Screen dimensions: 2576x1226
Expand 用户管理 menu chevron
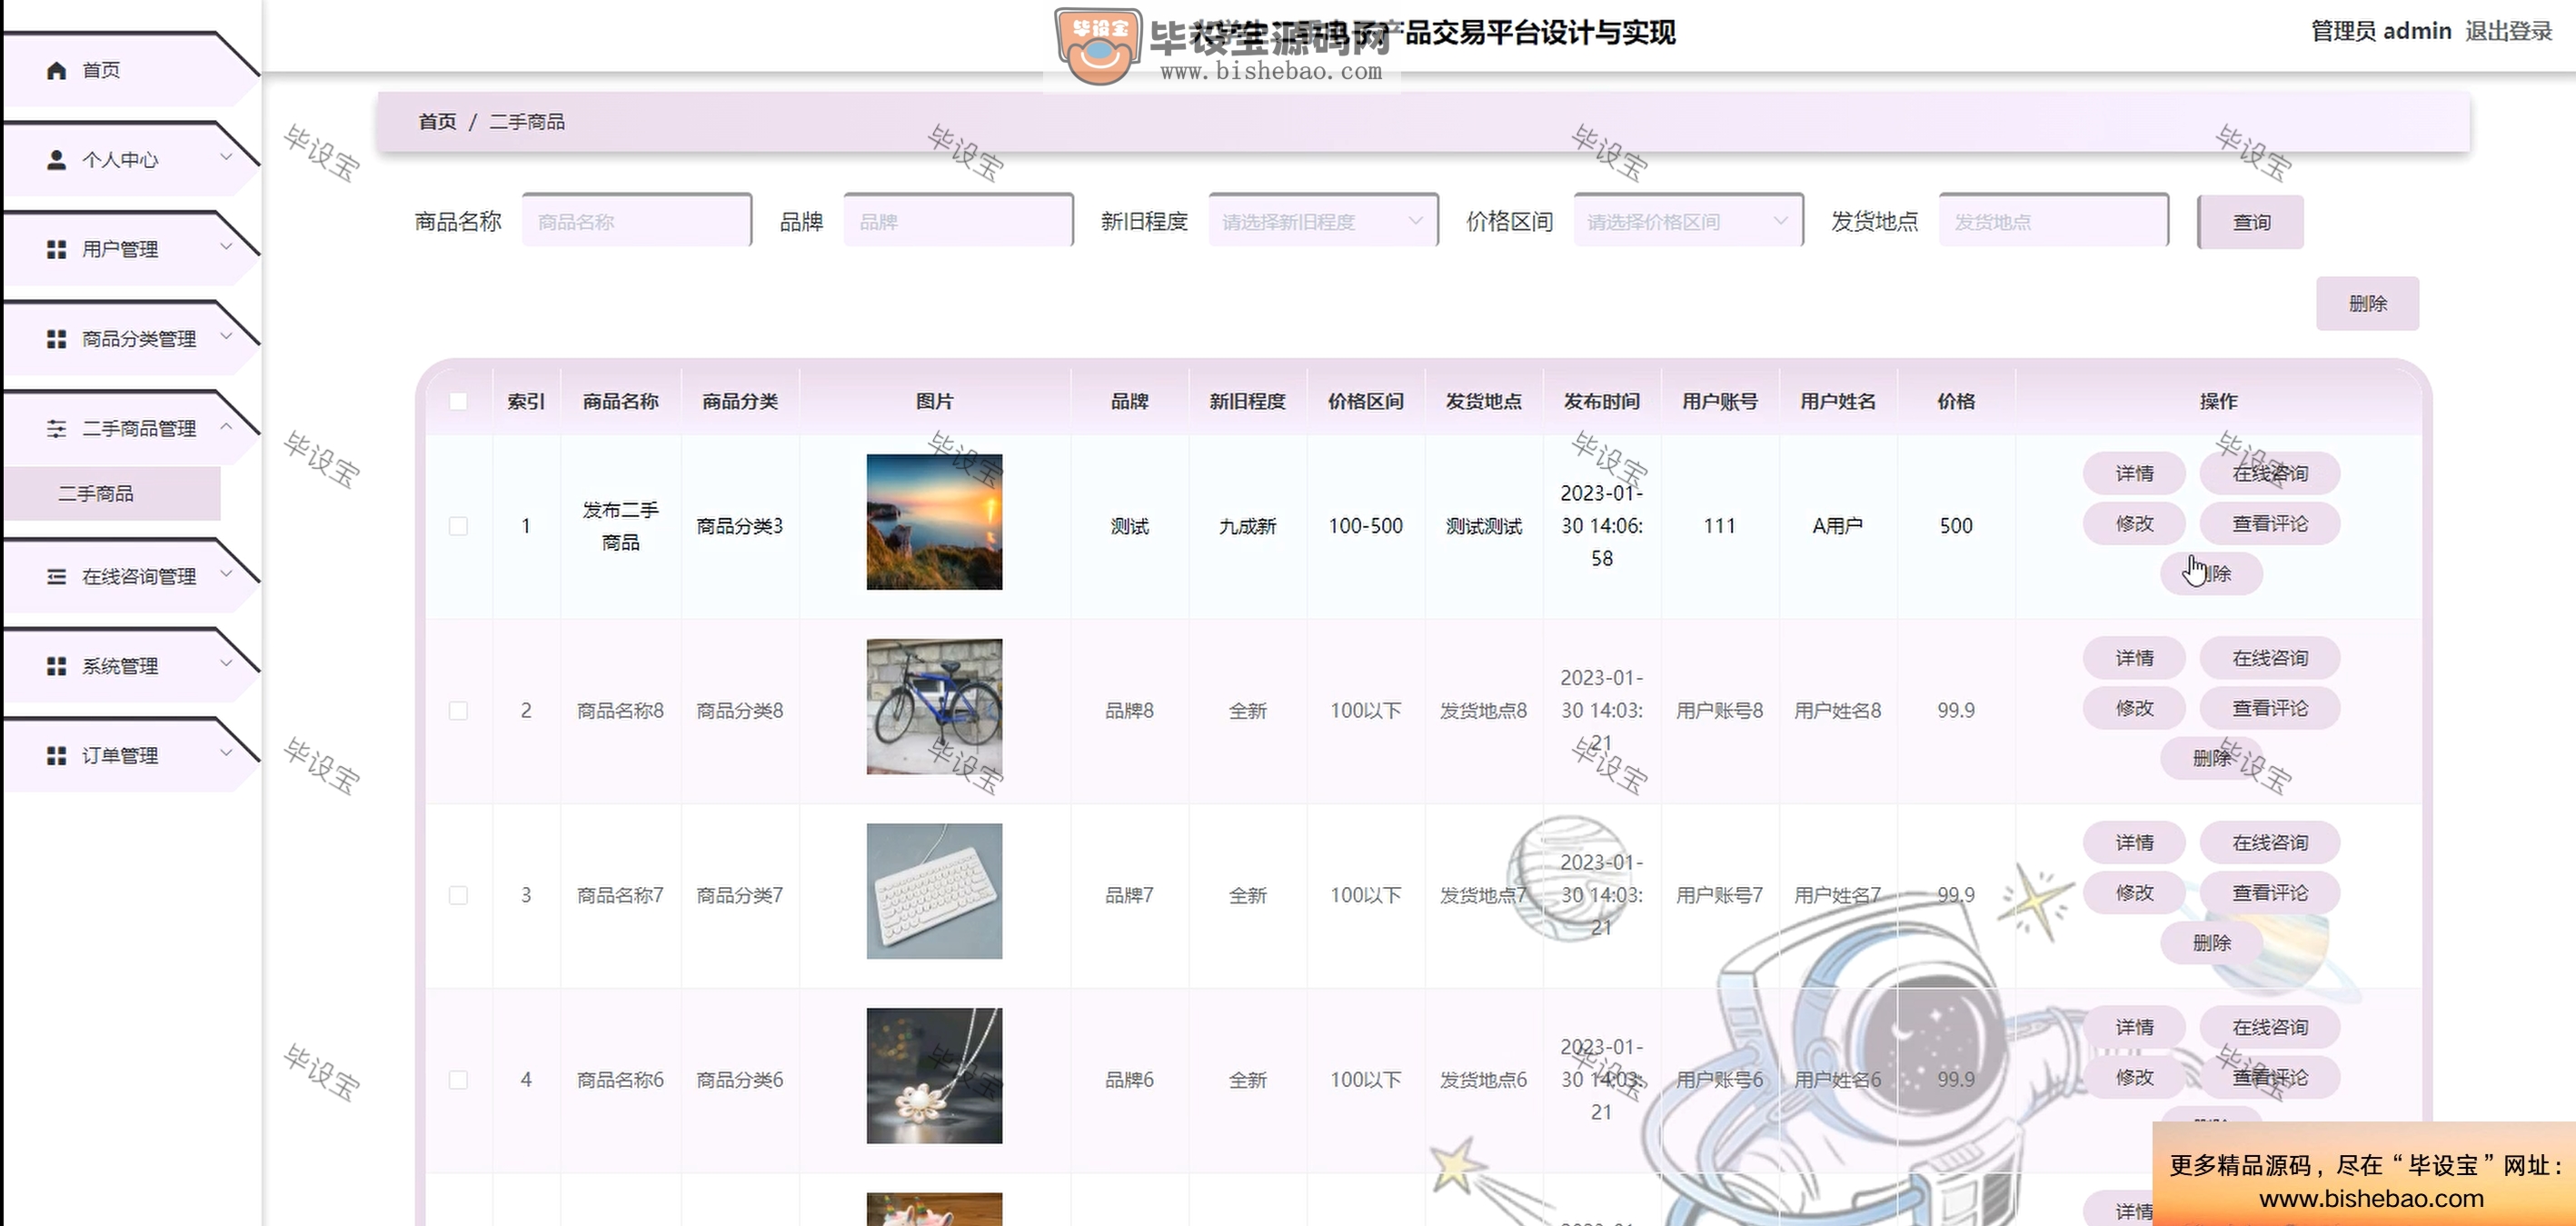point(227,247)
